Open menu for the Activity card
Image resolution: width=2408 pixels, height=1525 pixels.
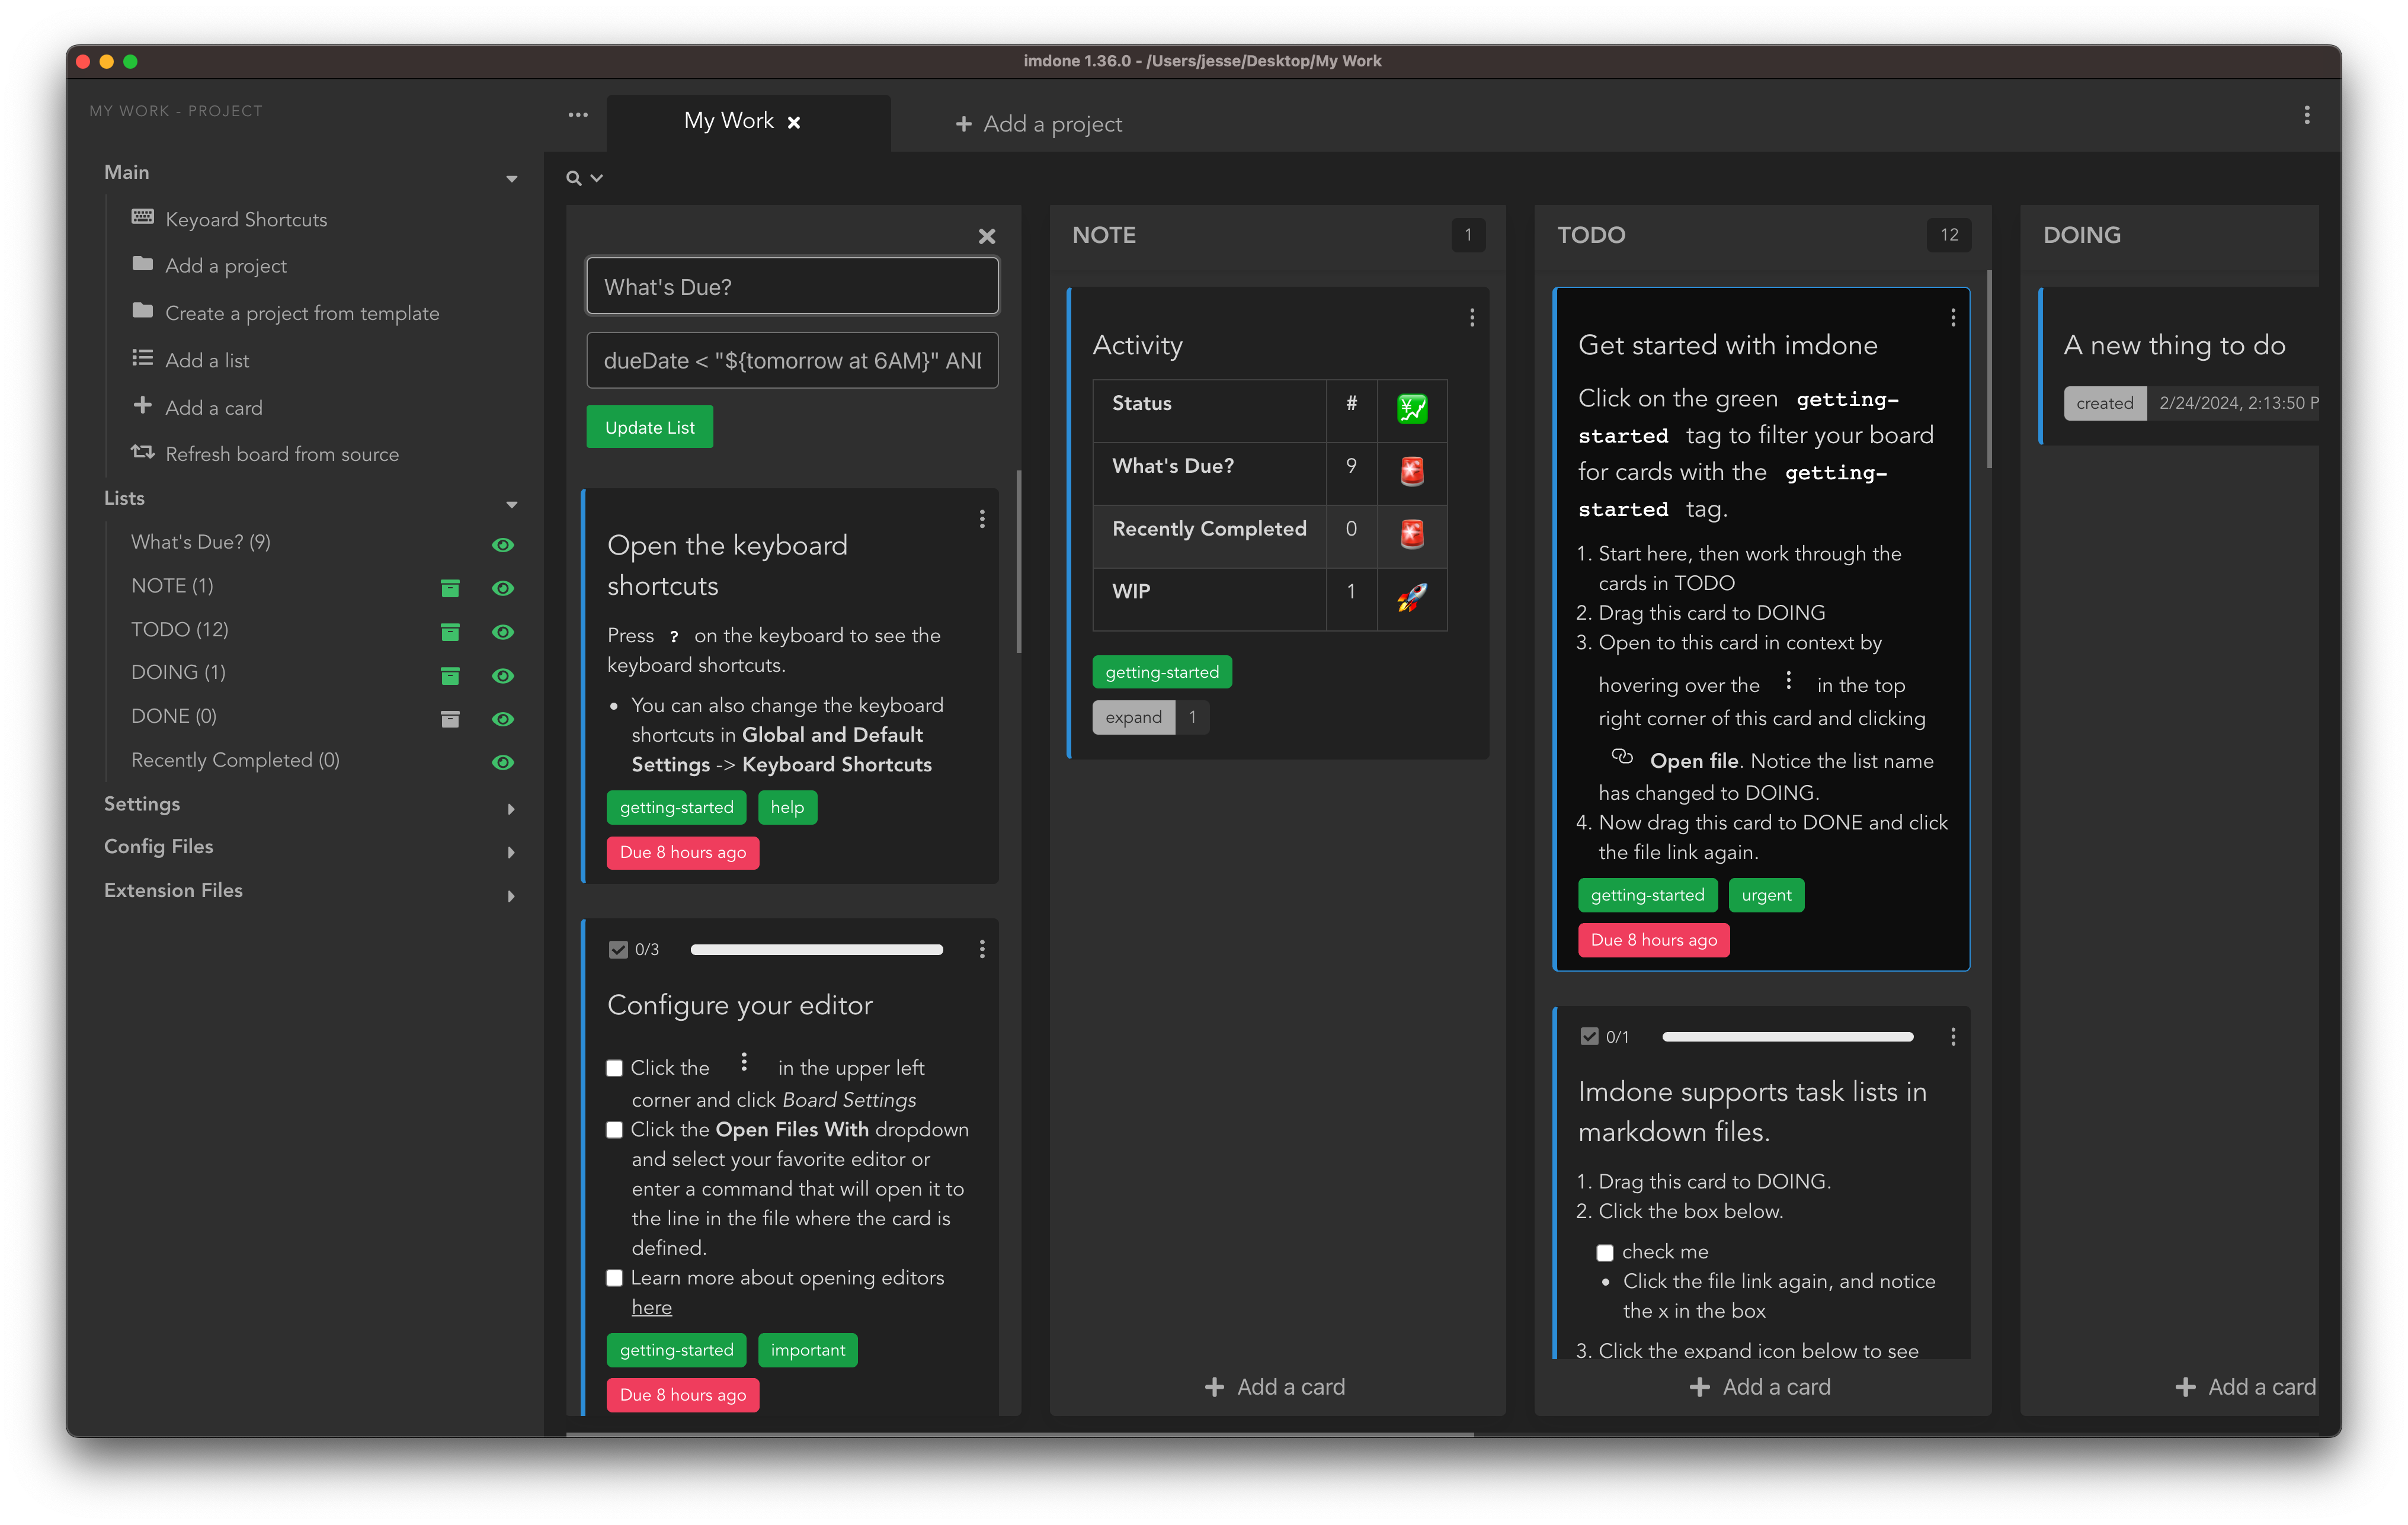1472,317
